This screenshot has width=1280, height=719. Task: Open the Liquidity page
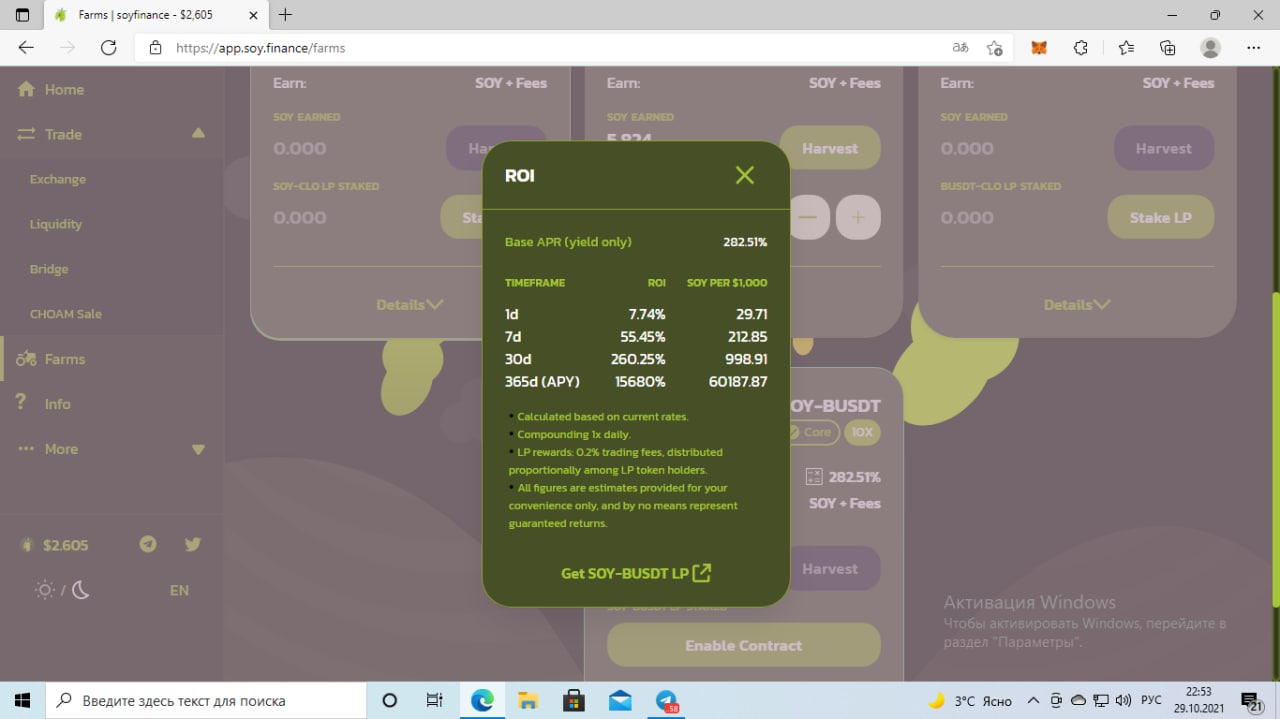[56, 224]
